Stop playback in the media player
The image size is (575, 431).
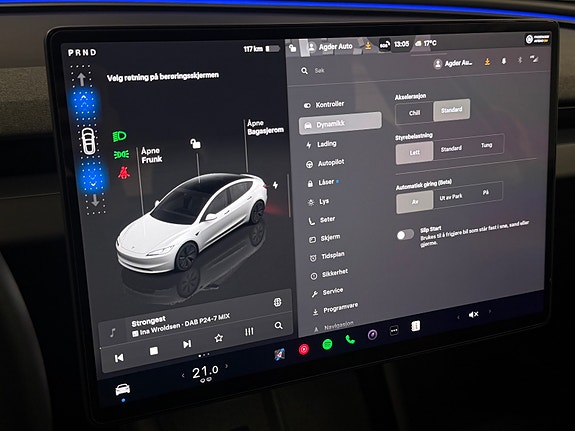click(x=154, y=351)
